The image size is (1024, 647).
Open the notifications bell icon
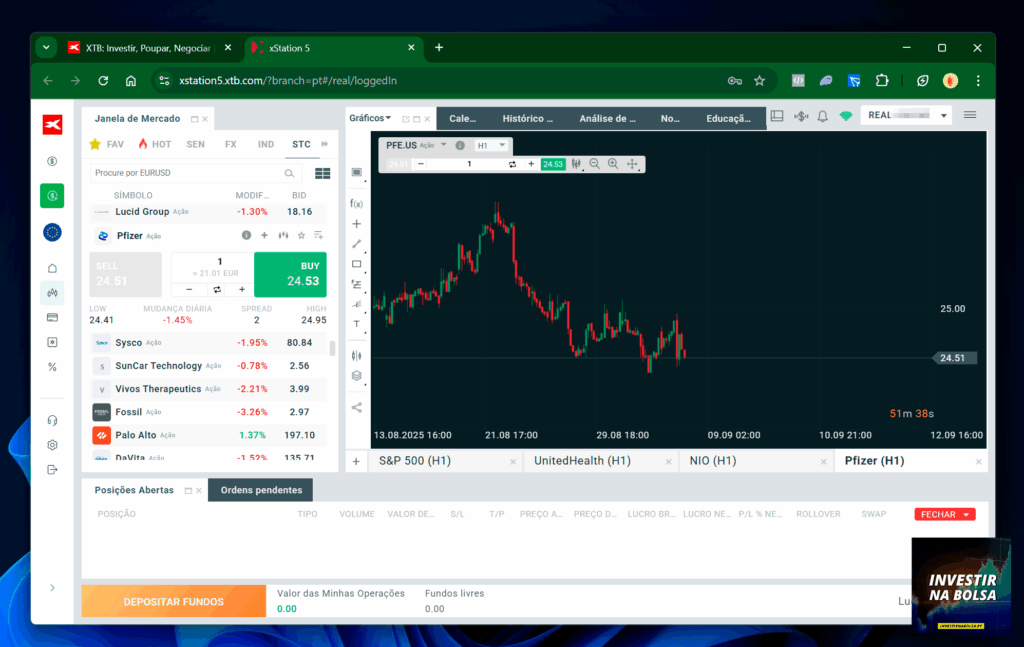pyautogui.click(x=823, y=116)
